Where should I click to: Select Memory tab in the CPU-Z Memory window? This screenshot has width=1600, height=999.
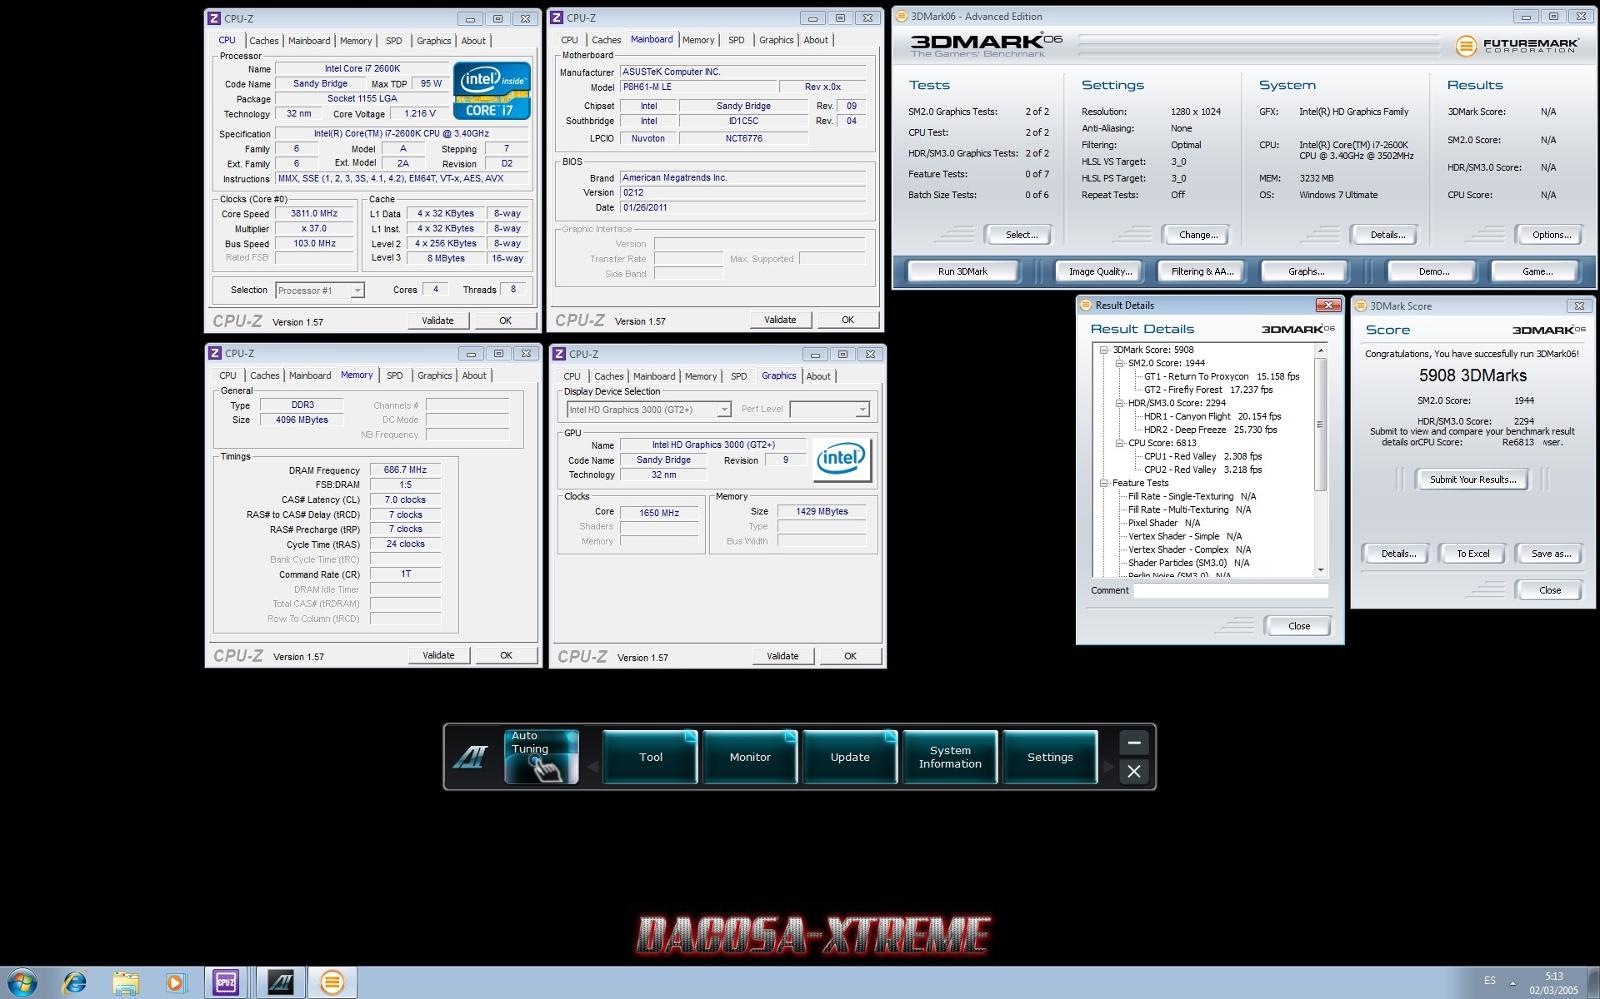357,375
